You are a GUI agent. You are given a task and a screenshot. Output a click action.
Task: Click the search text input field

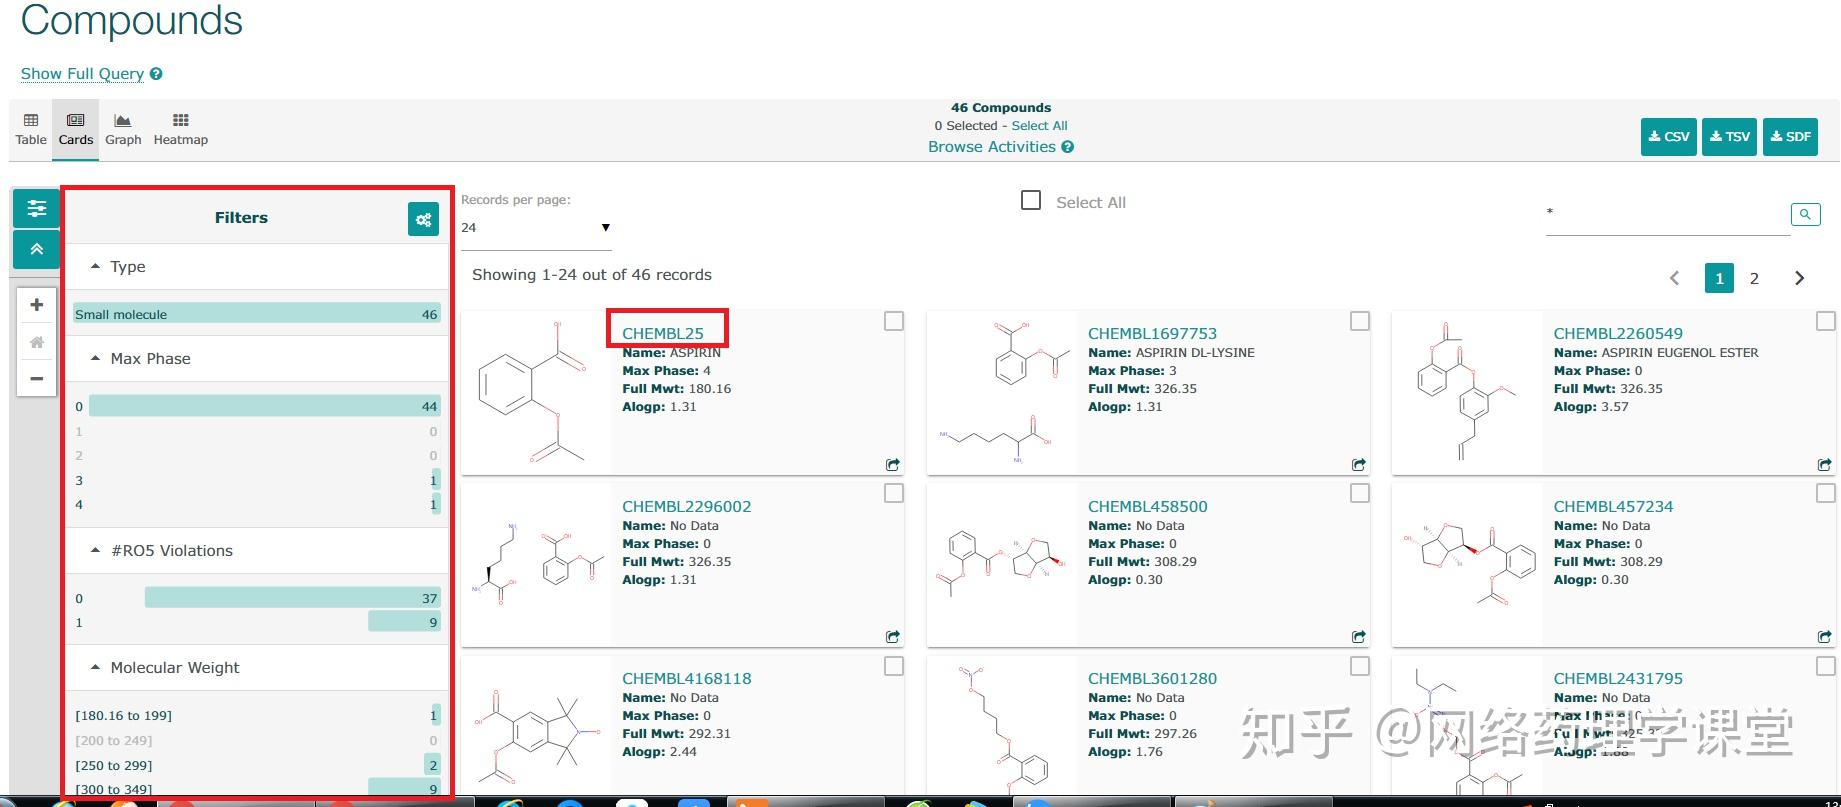pos(1666,213)
